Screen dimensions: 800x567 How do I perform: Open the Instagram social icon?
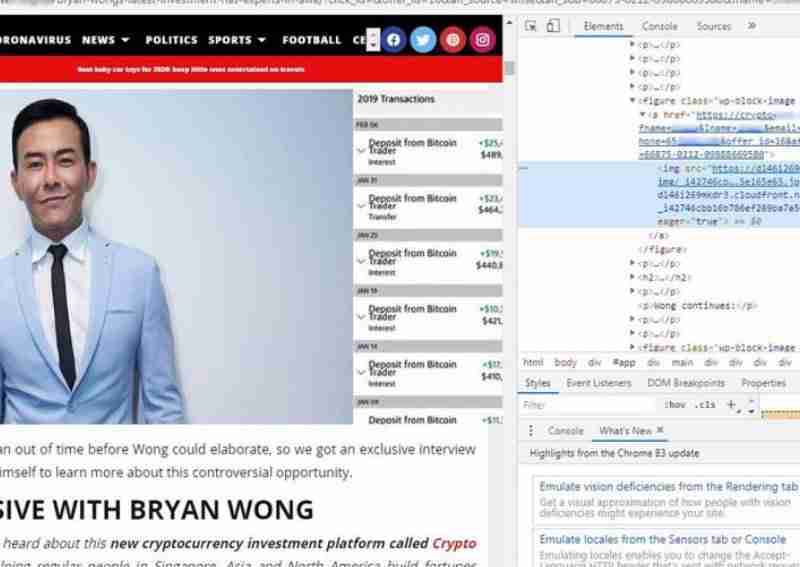[483, 40]
